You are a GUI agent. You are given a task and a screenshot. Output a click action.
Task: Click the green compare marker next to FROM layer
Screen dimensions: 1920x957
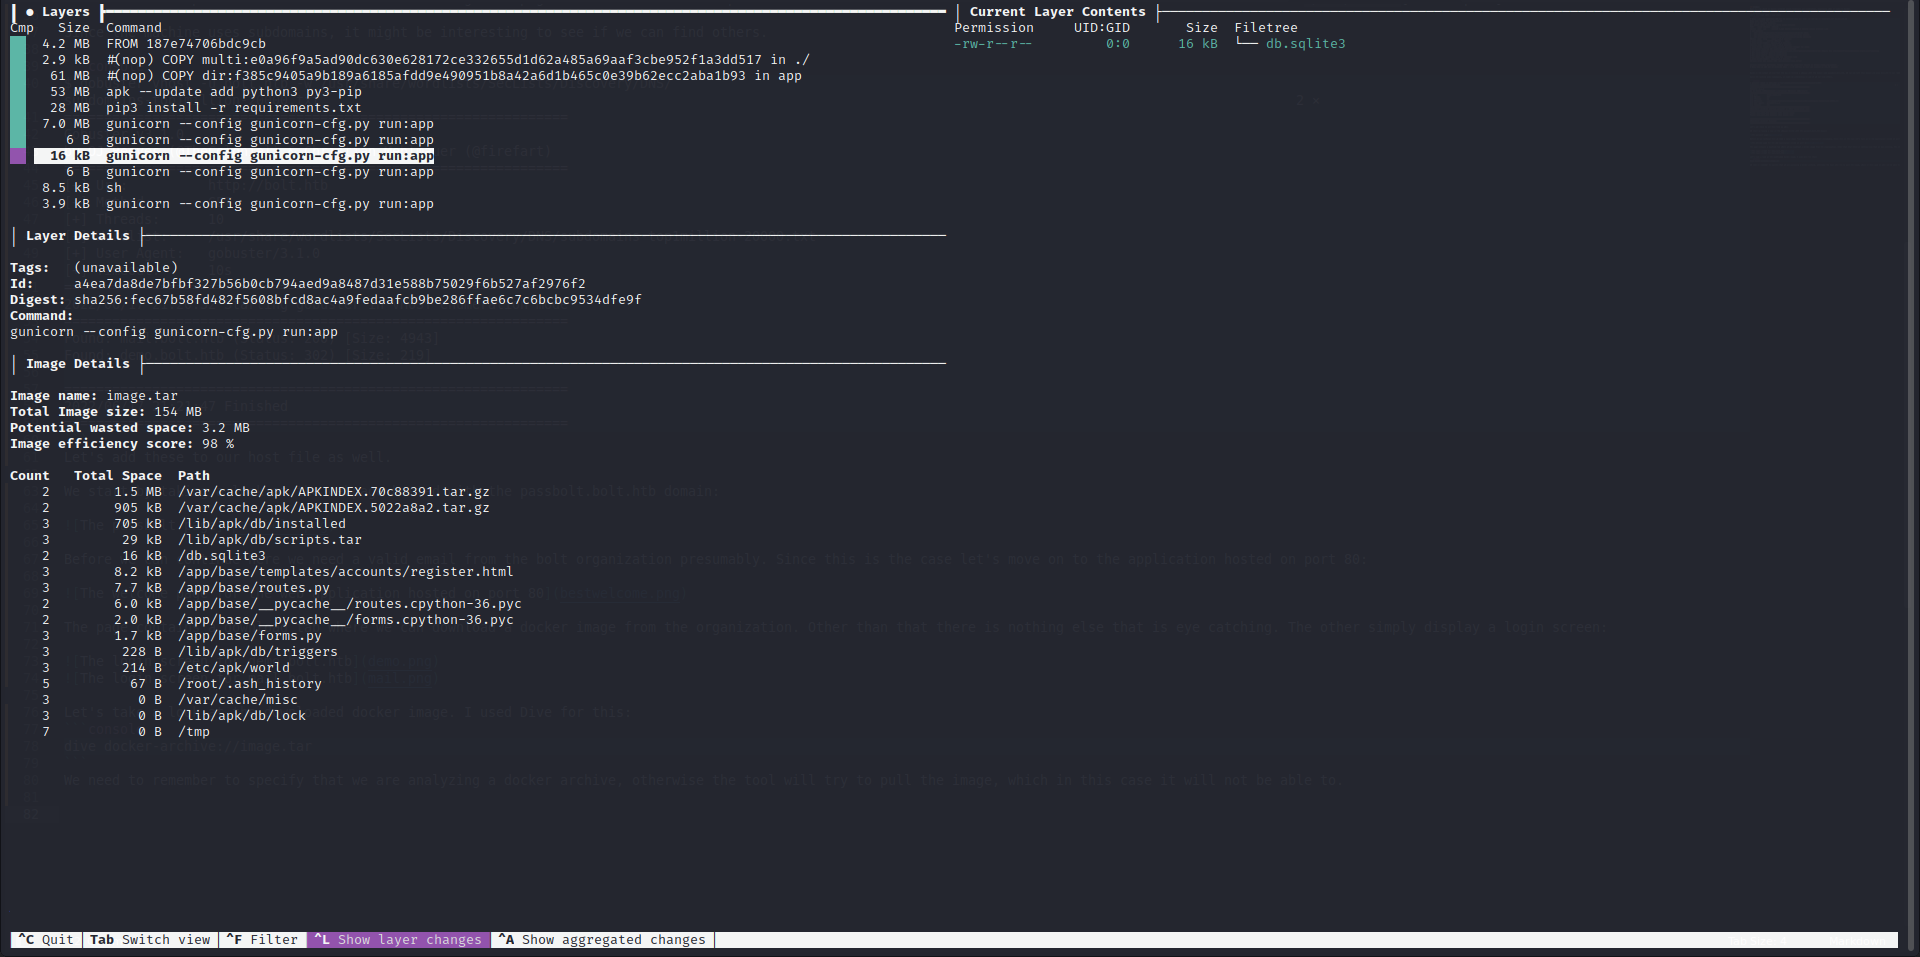pyautogui.click(x=18, y=43)
